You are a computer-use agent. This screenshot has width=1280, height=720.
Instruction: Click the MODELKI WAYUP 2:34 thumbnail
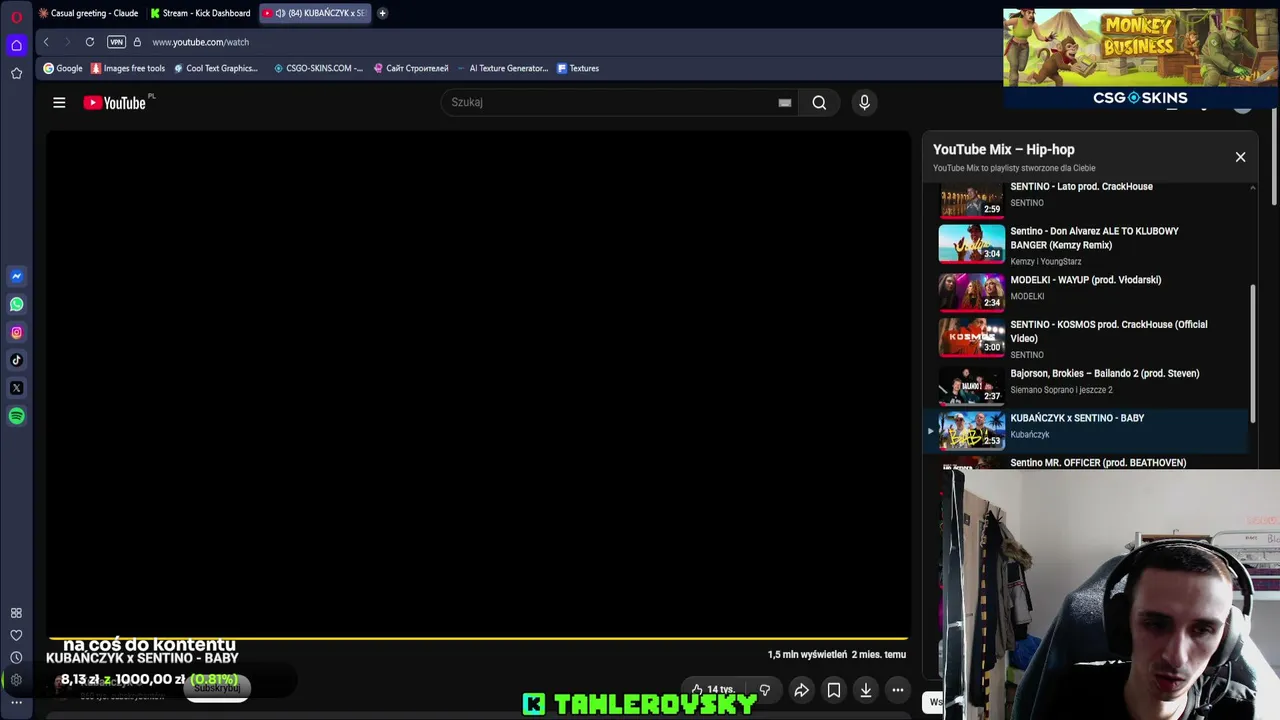(971, 291)
